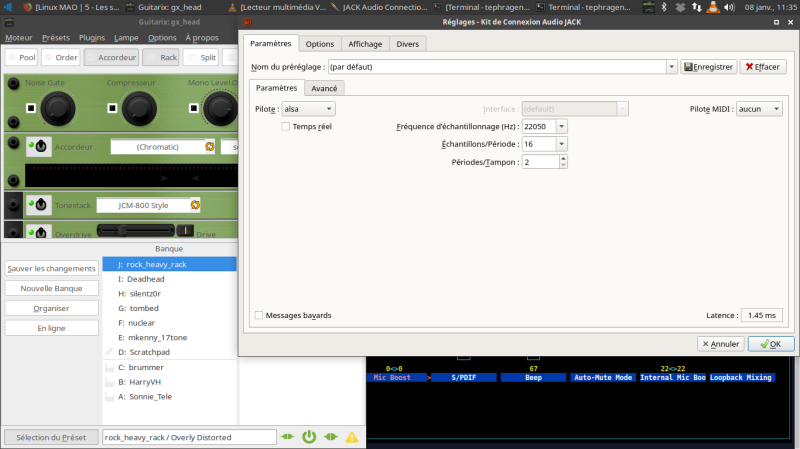Open the Bluetooth tray icon
Image resolution: width=800 pixels, height=449 pixels.
(x=664, y=7)
